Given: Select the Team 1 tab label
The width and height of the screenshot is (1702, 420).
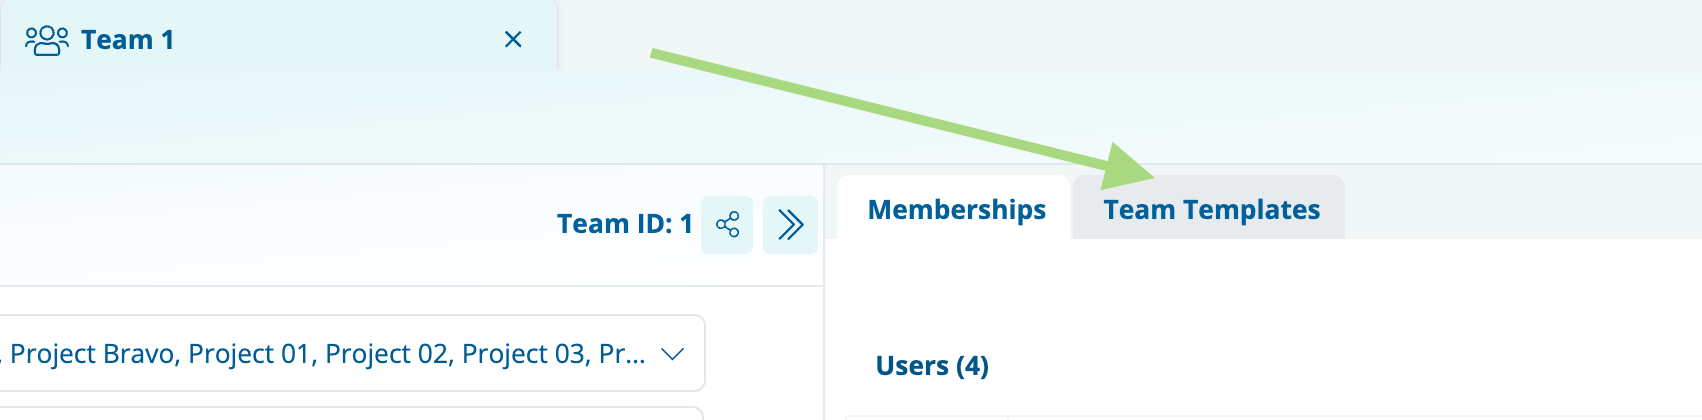Looking at the screenshot, I should click(127, 40).
